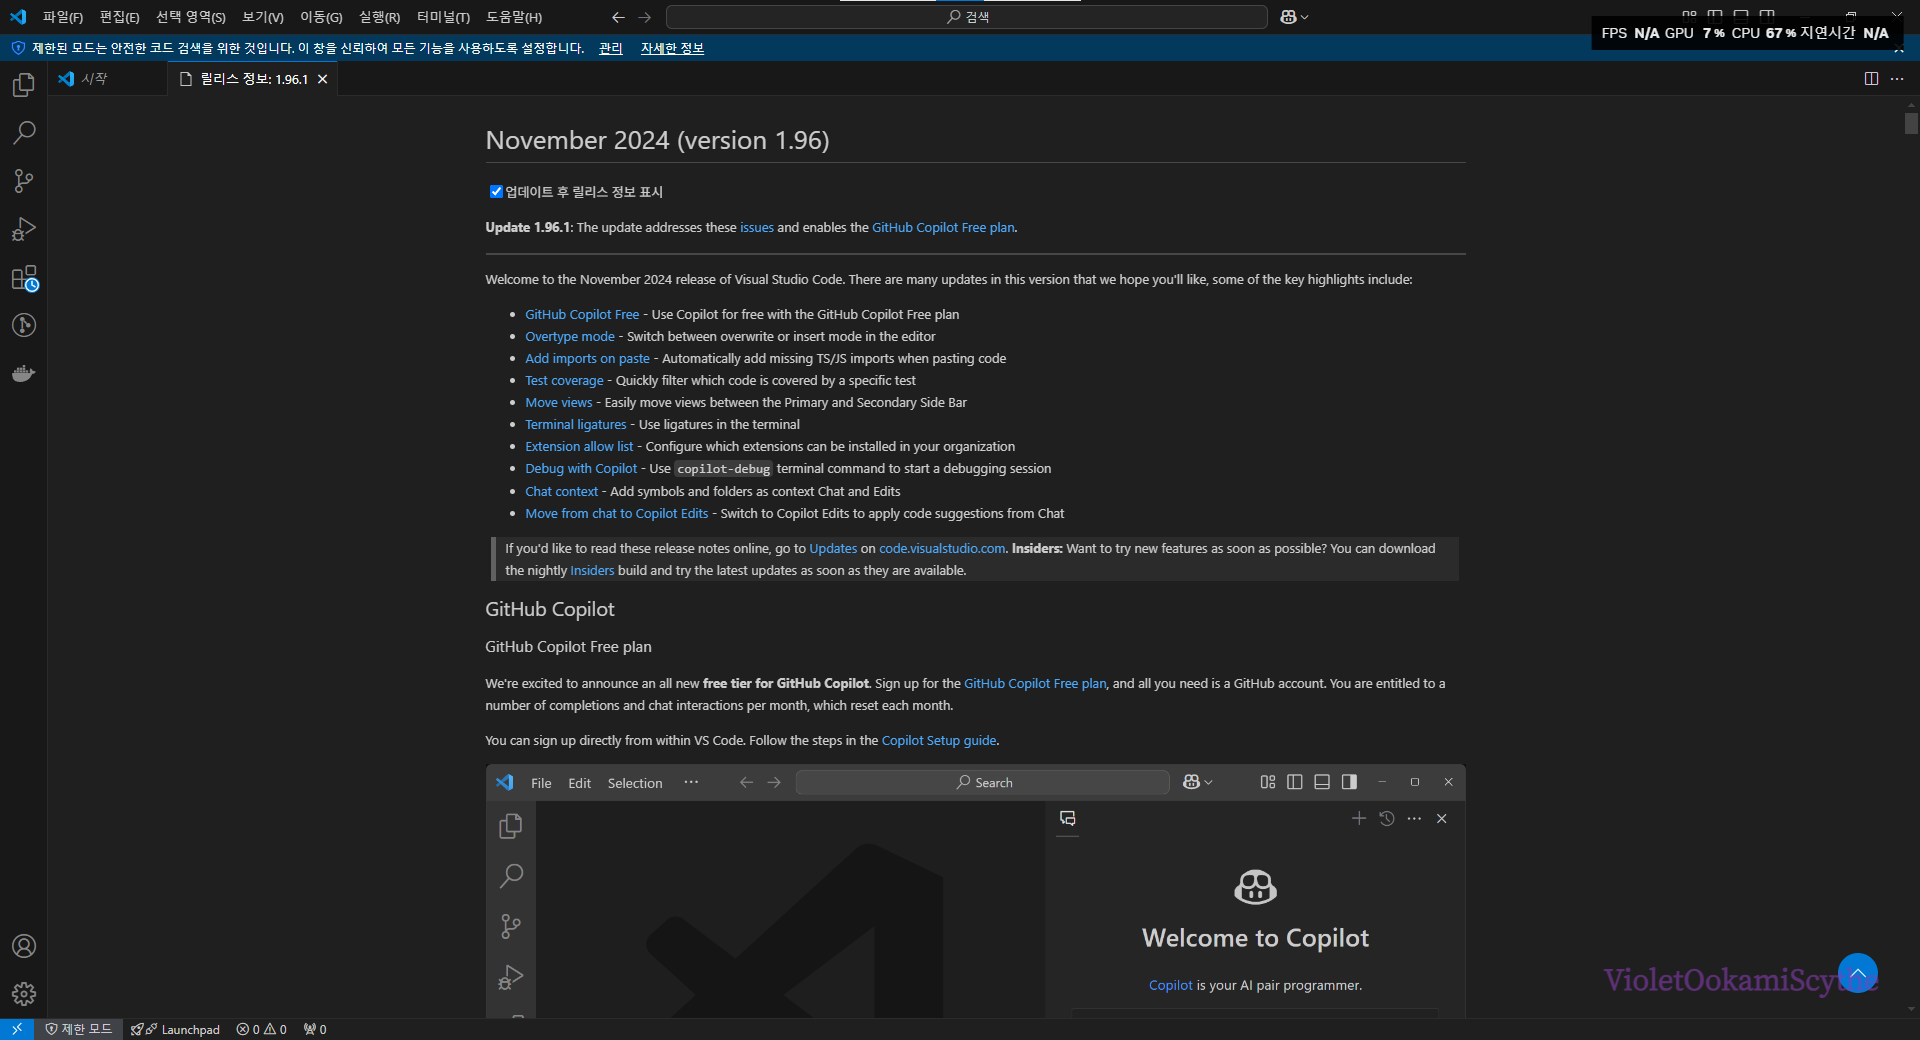The image size is (1920, 1040).
Task: Open the Explorer view in activity bar
Action: (24, 85)
